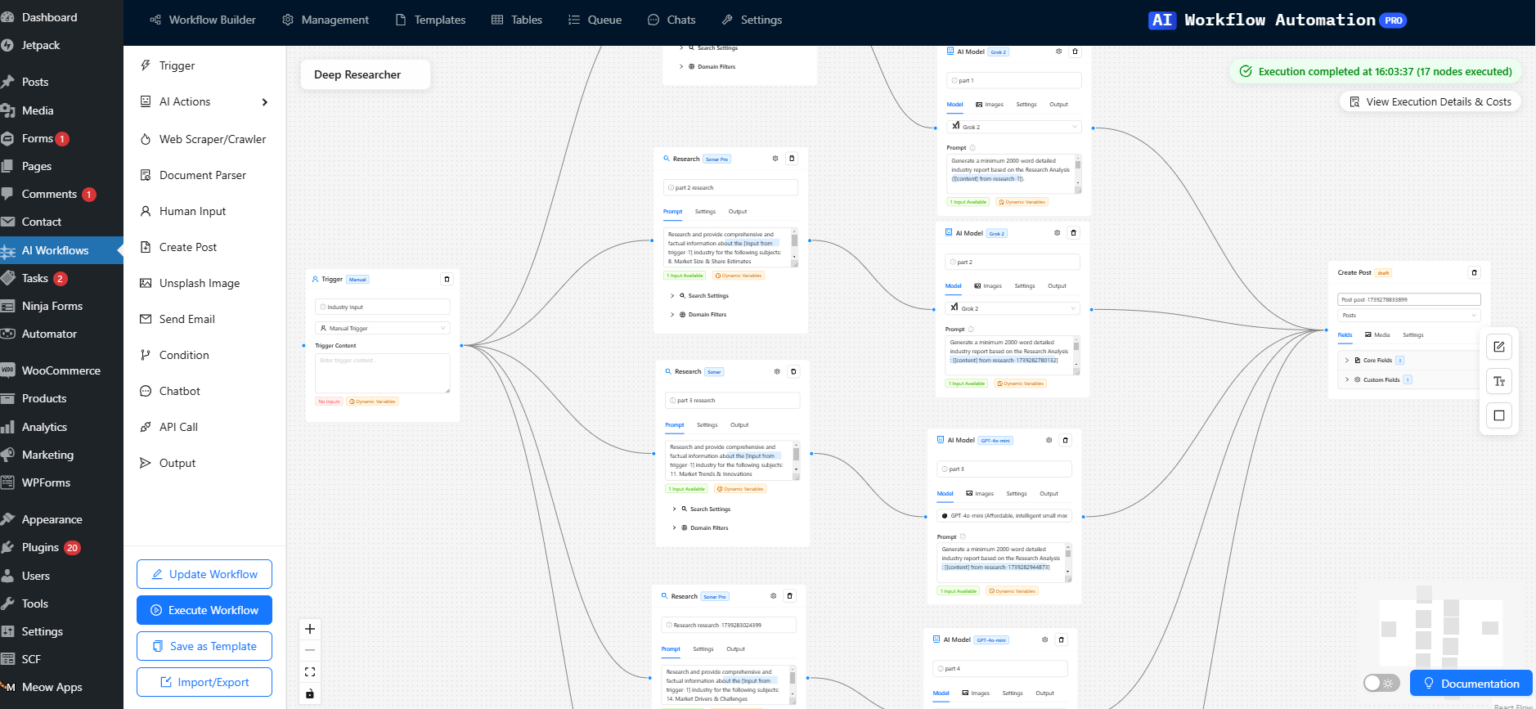Add a Web Scraper/Crawler node
Image resolution: width=1536 pixels, height=709 pixels.
(x=204, y=139)
